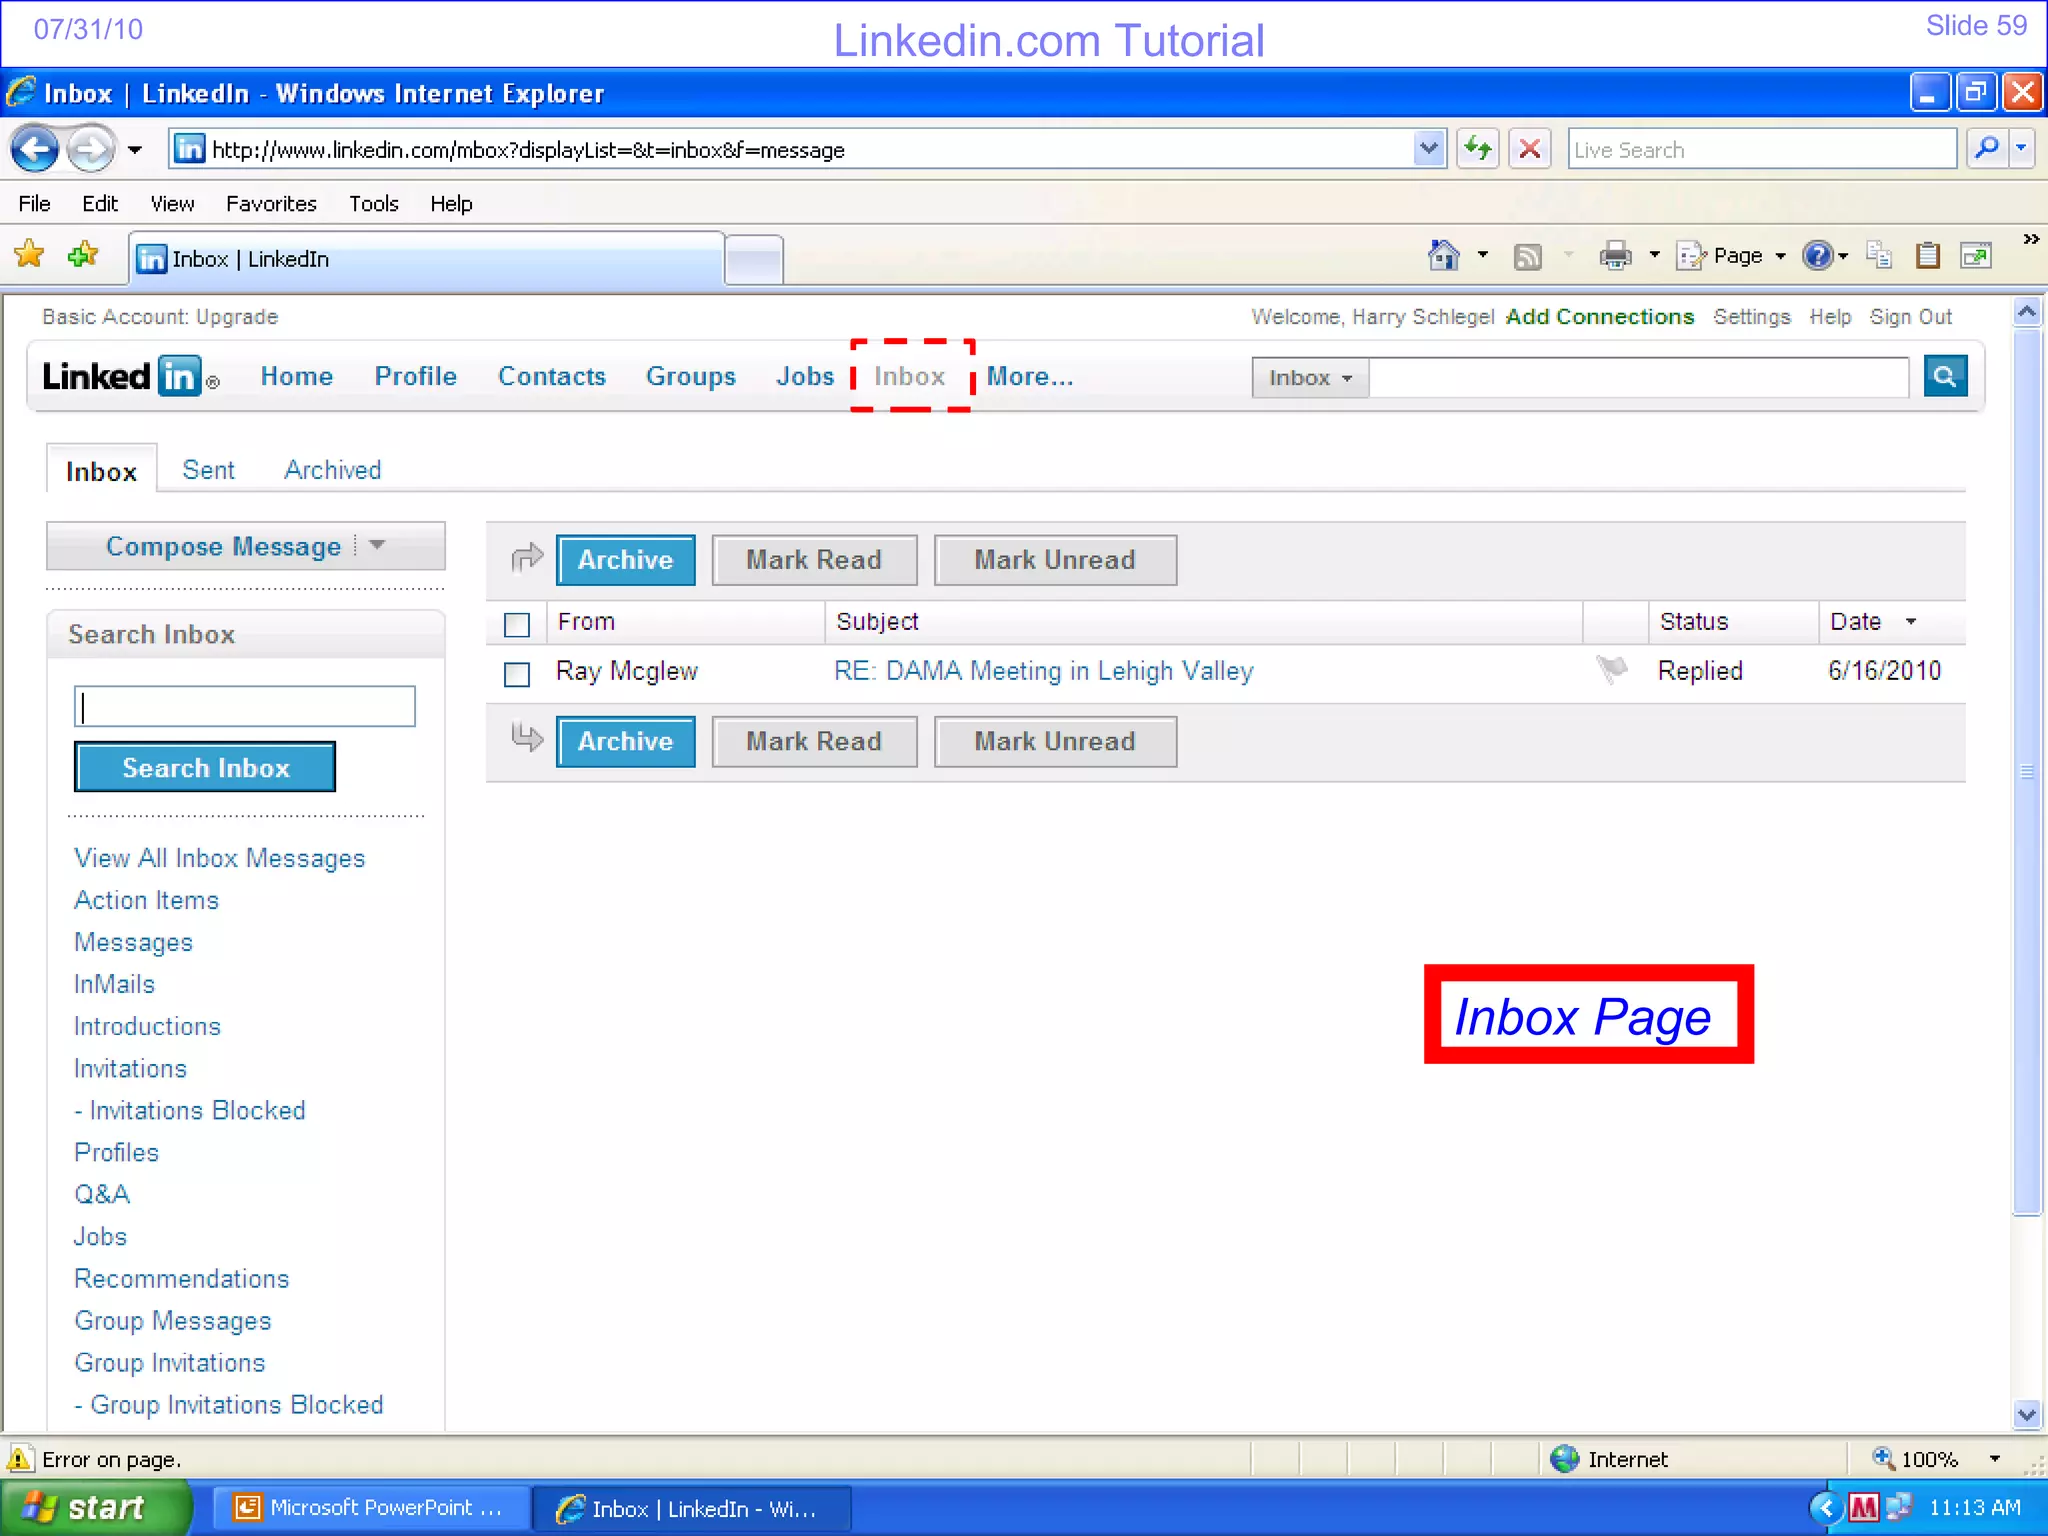Click the Print printer icon

pyautogui.click(x=1615, y=256)
